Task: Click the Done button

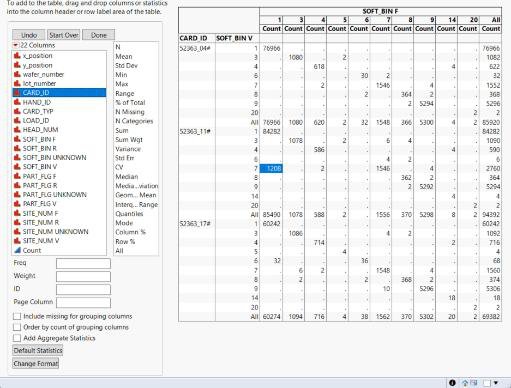Action: point(99,35)
